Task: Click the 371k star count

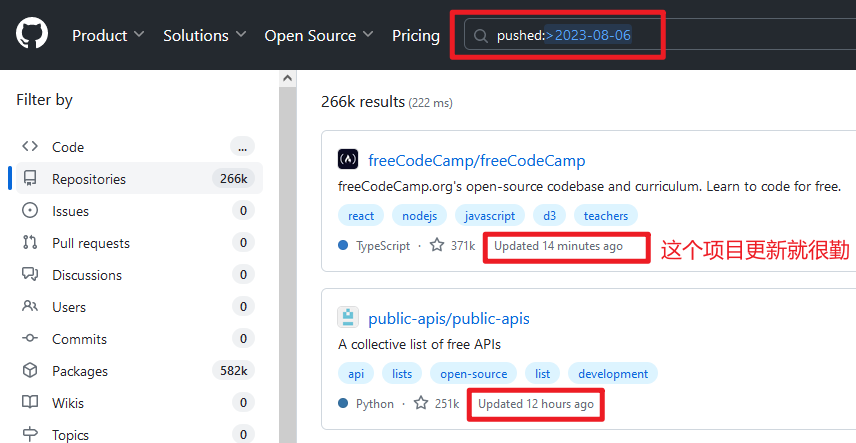Action: pyautogui.click(x=463, y=246)
